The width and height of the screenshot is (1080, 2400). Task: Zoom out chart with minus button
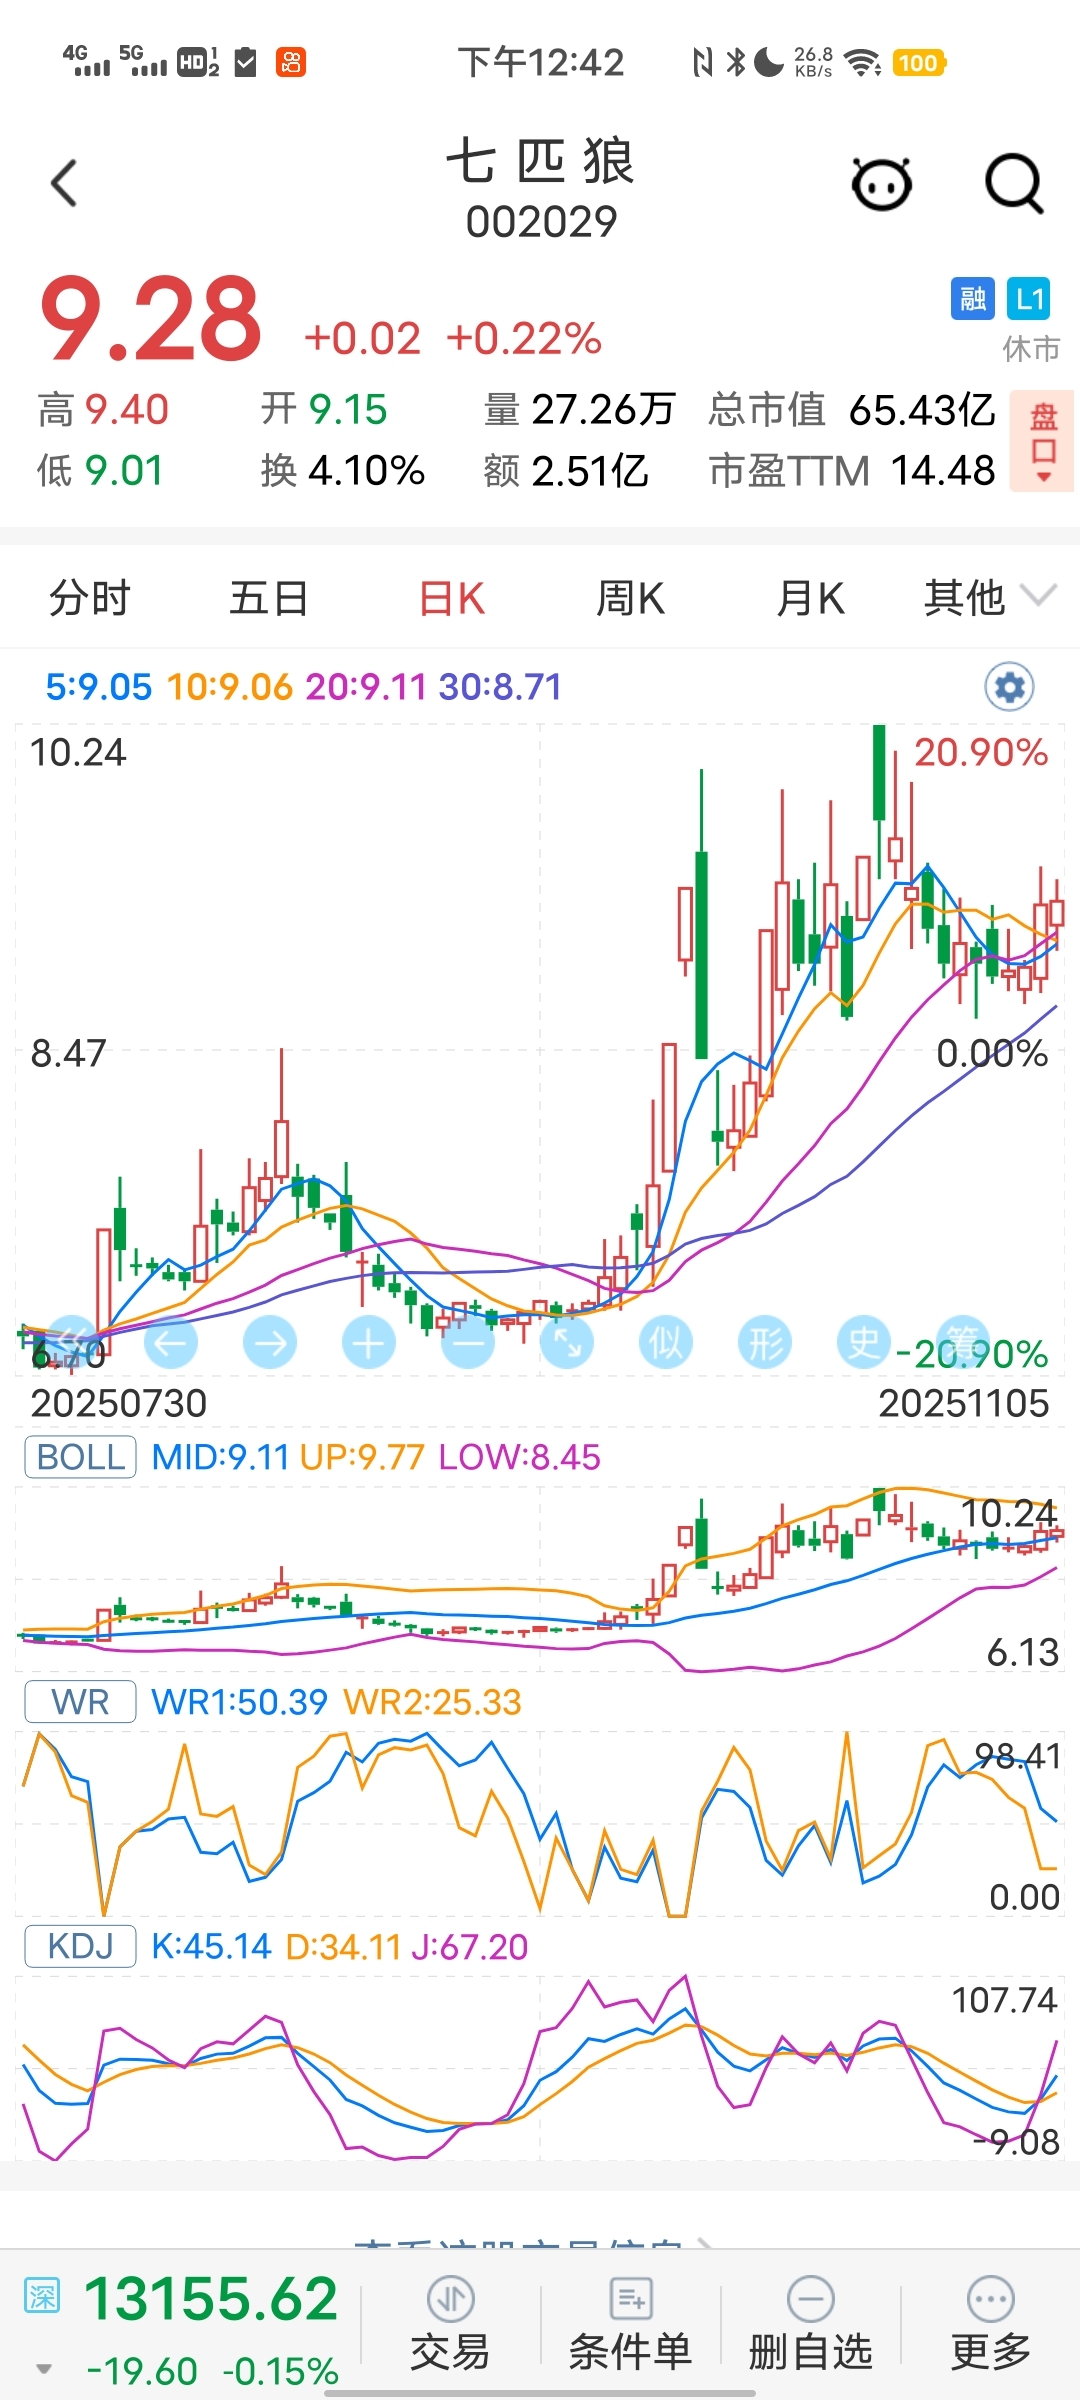468,1343
